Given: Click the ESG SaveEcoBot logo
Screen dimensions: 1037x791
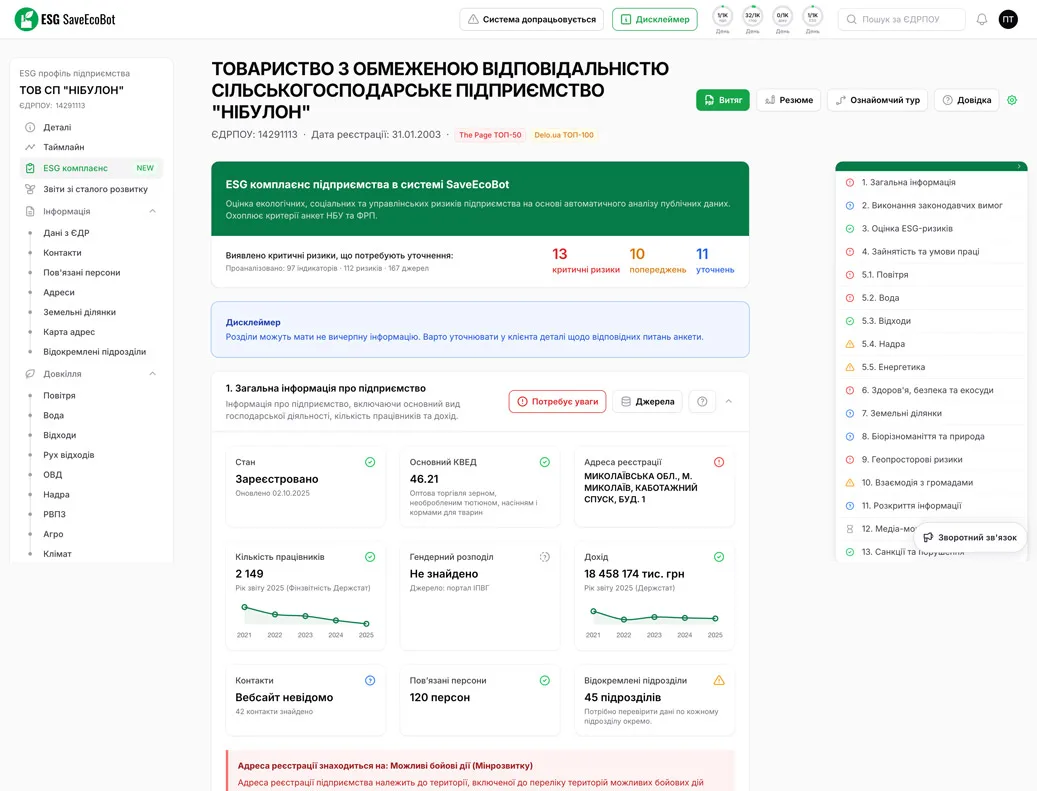Looking at the screenshot, I should tap(65, 19).
